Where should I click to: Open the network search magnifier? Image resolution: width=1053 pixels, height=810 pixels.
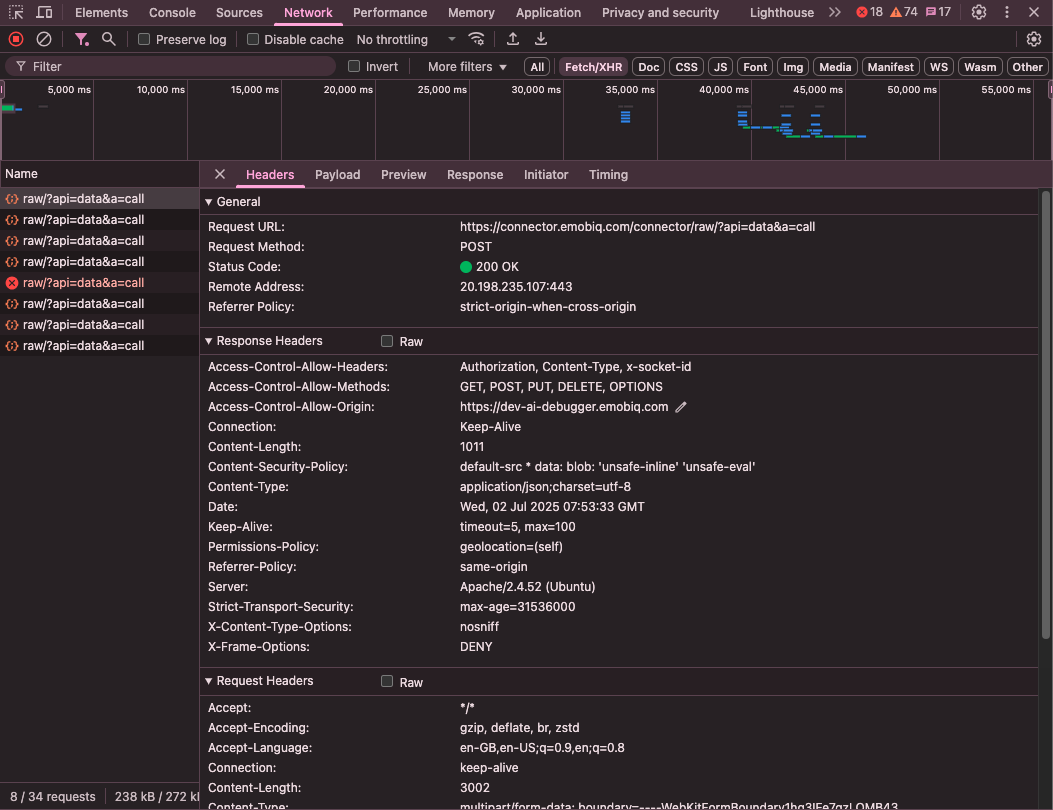tap(109, 39)
